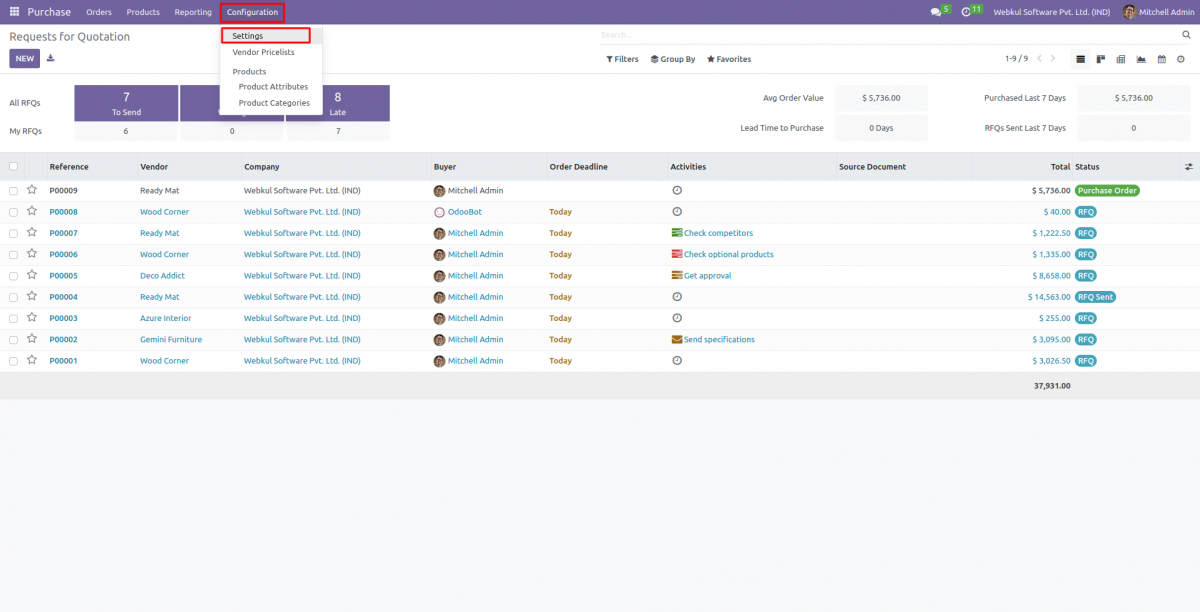Open activities using the clock icon
This screenshot has width=1200, height=612.
click(x=965, y=11)
